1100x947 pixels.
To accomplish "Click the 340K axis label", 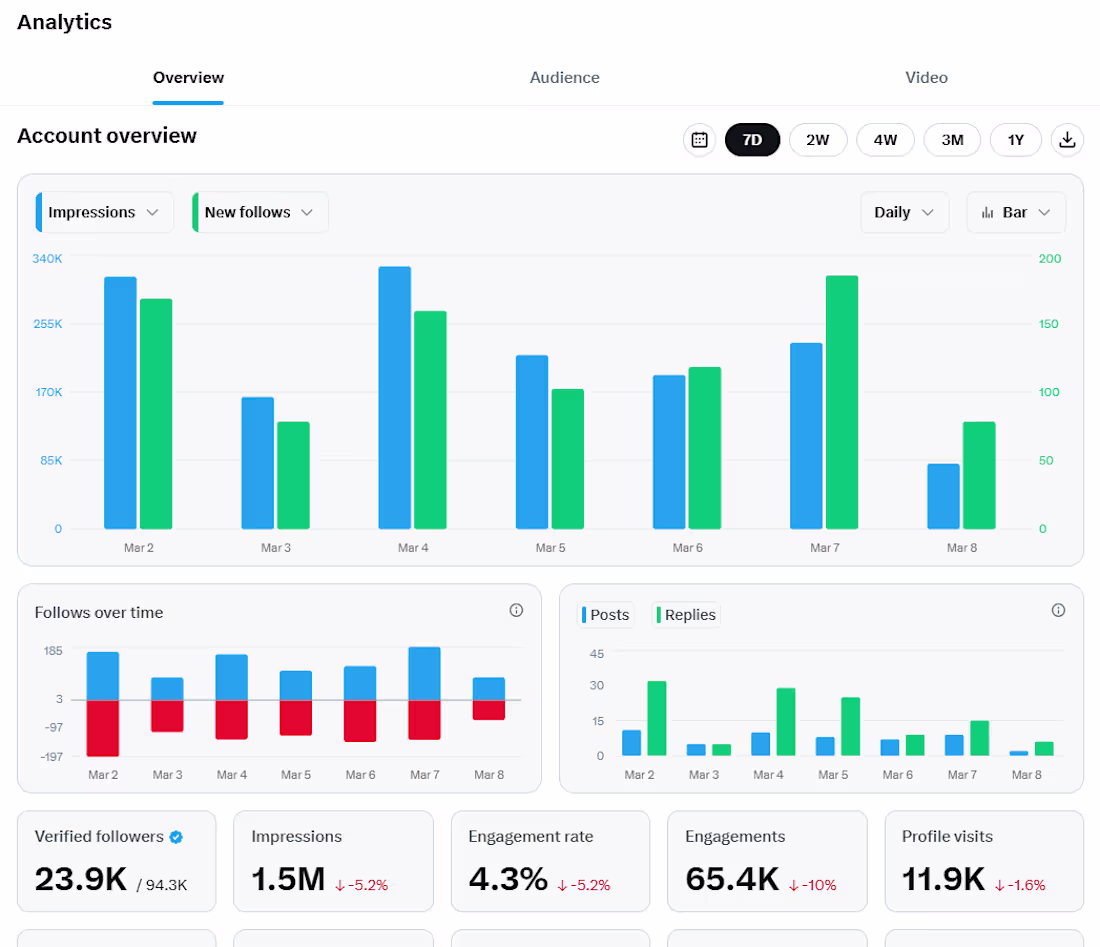I will pos(47,259).
